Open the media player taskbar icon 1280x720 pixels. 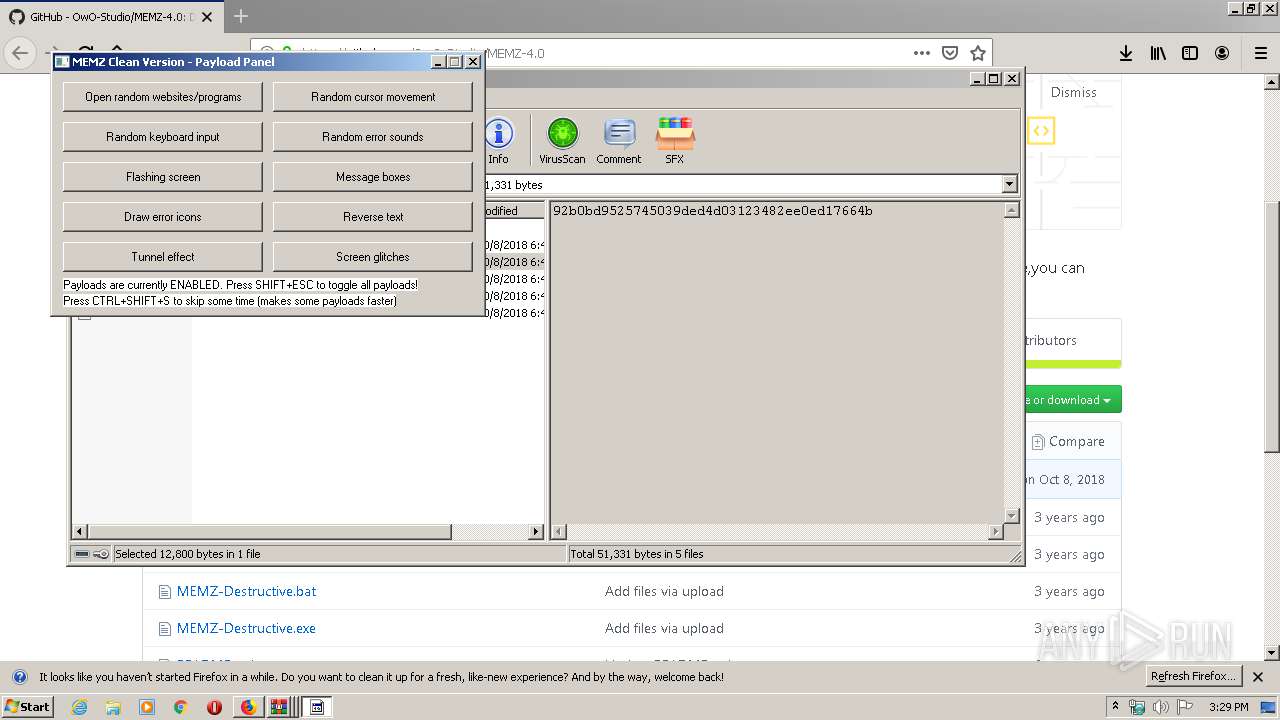(147, 707)
